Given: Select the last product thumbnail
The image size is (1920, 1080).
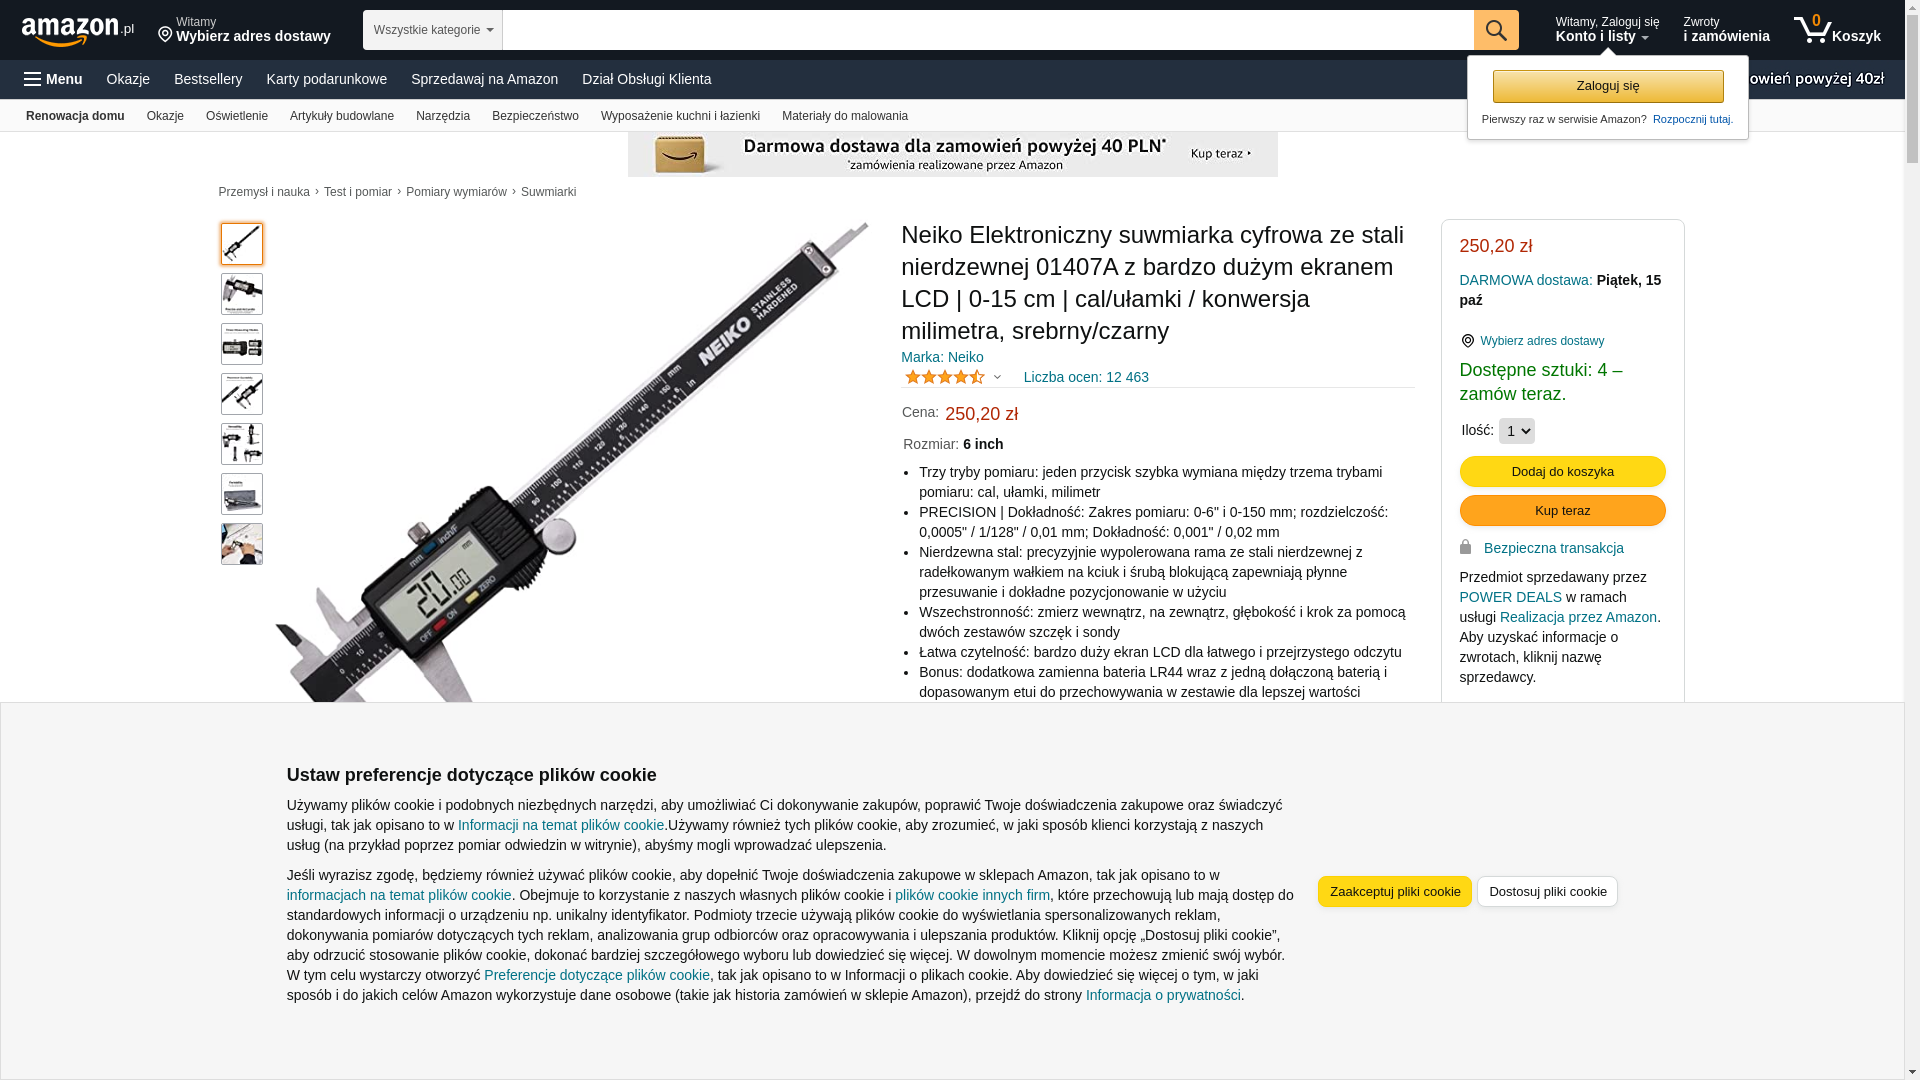Looking at the screenshot, I should coord(242,544).
